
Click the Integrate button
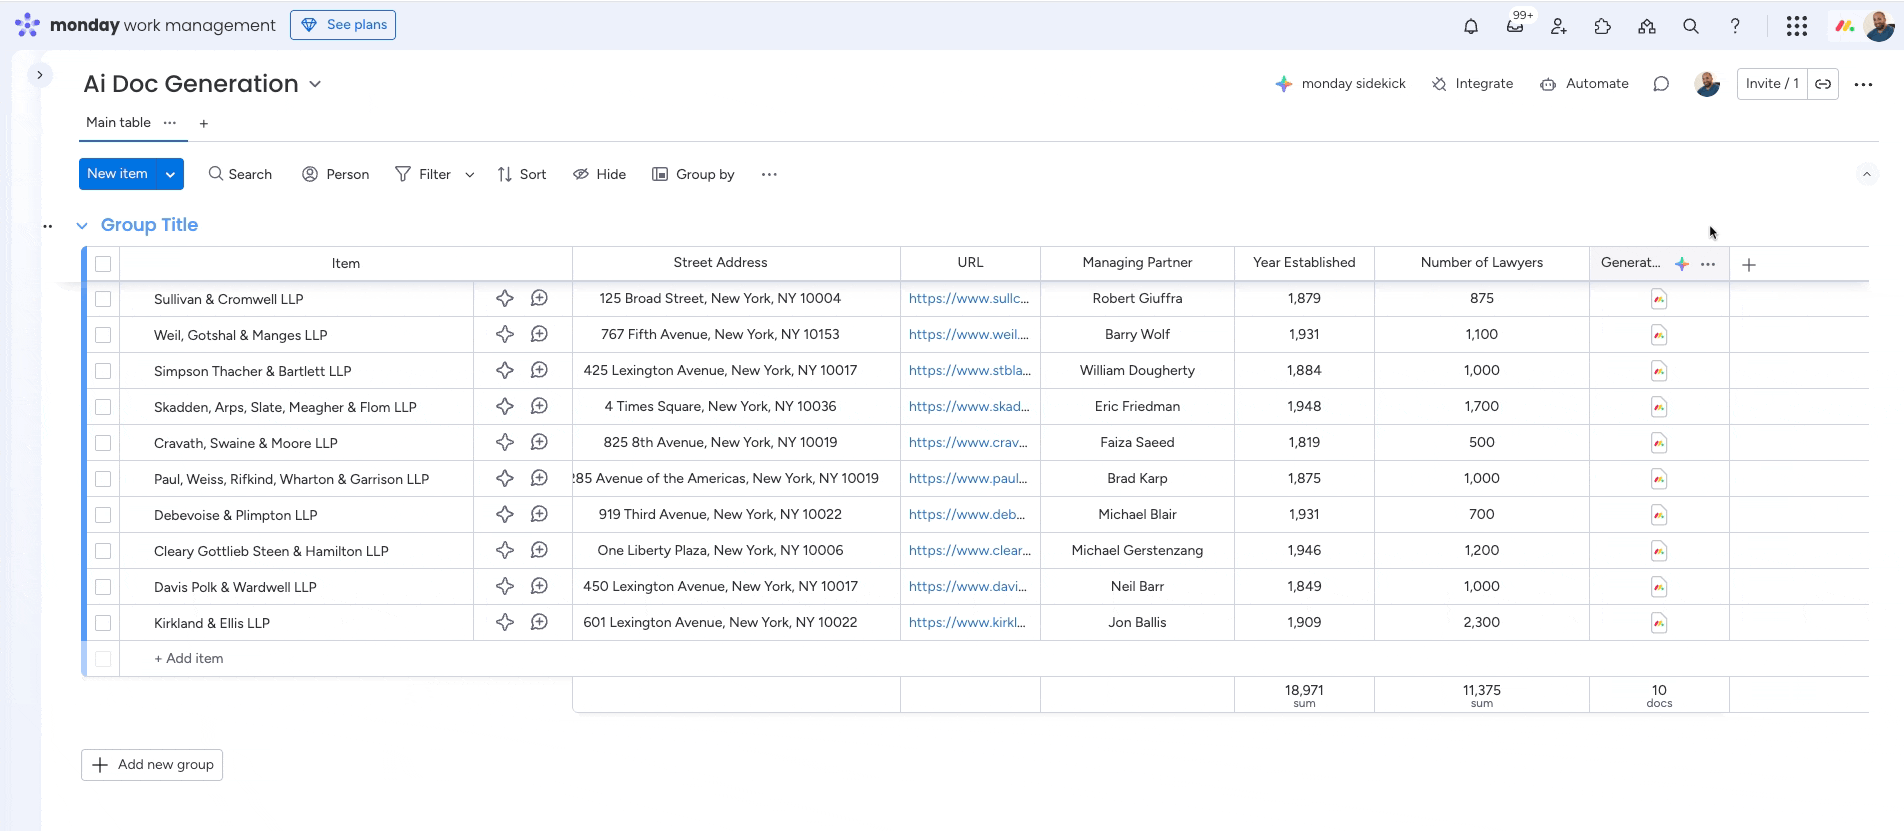point(1472,84)
